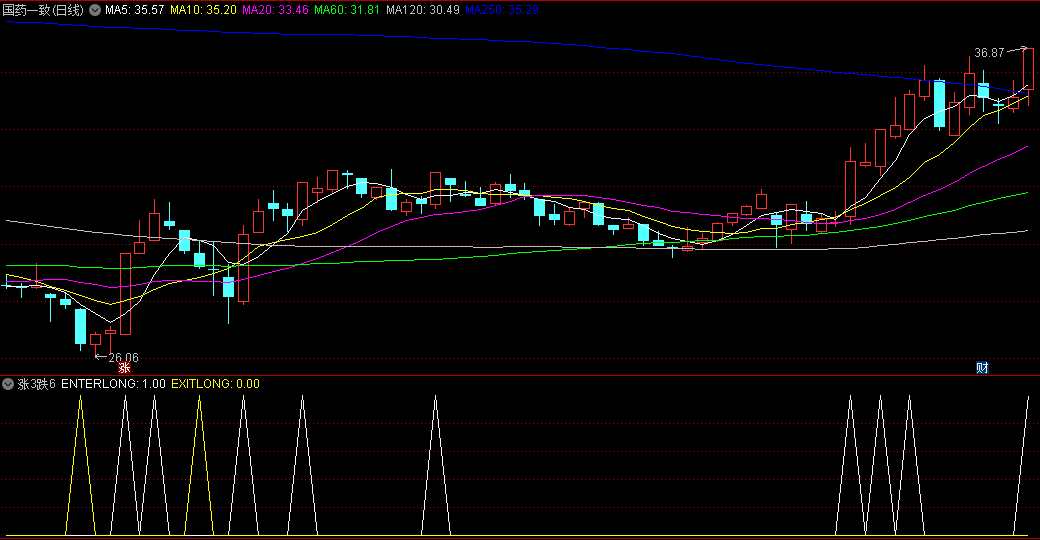Select the MA60: 31.81 label
The height and width of the screenshot is (540, 1040).
coord(347,10)
